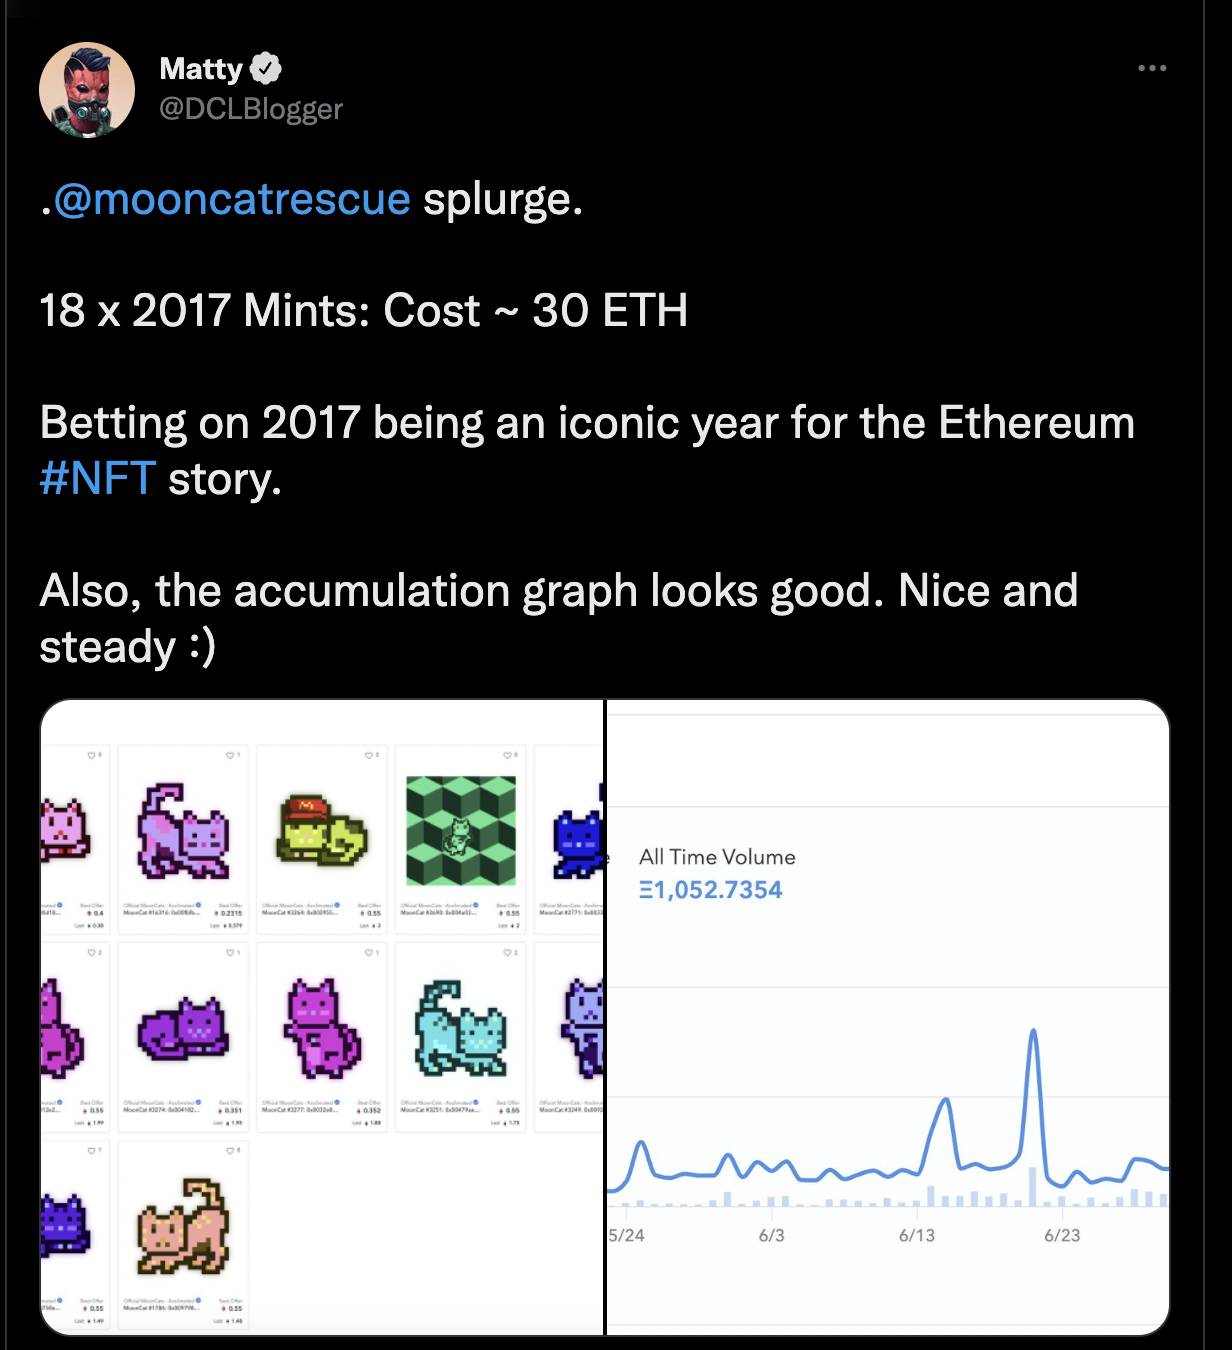Select the yellow cat wearing the red cap
The width and height of the screenshot is (1232, 1350).
[322, 830]
